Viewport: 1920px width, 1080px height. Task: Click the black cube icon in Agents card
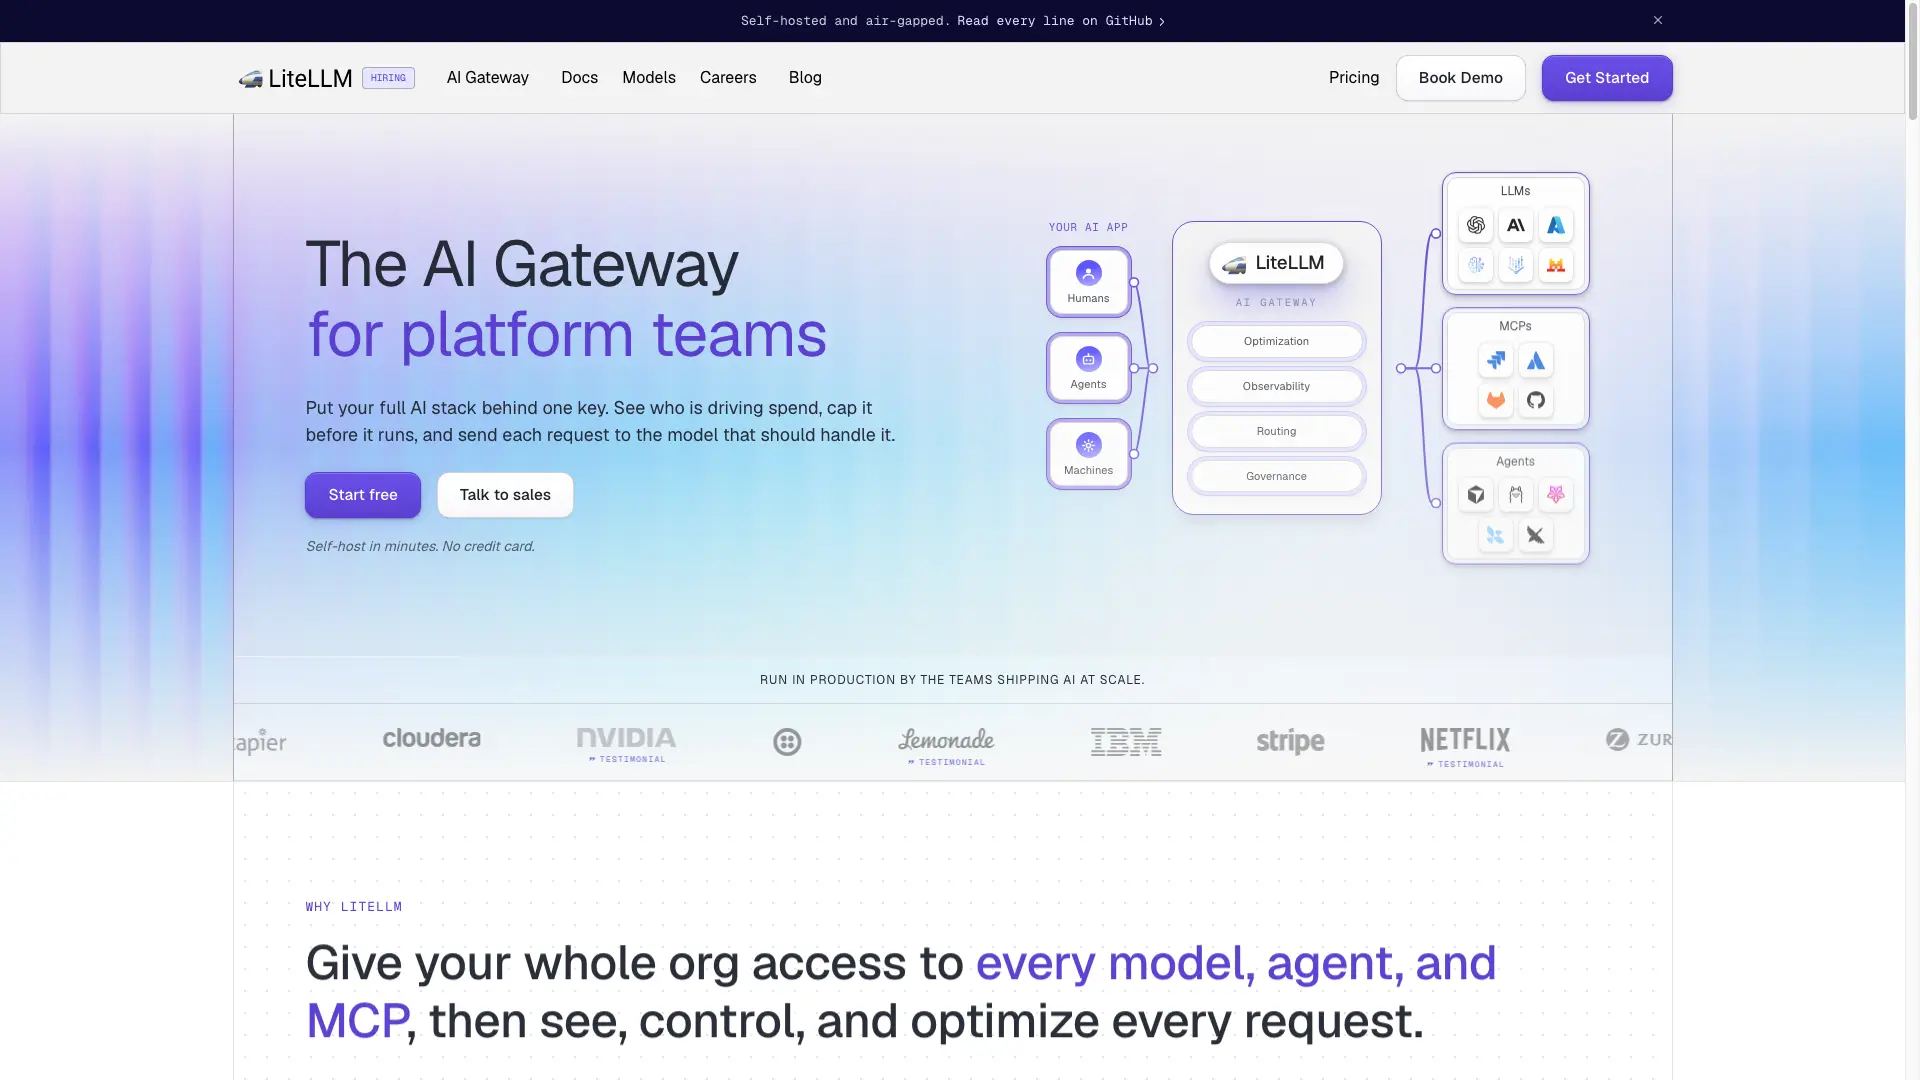[x=1476, y=494]
